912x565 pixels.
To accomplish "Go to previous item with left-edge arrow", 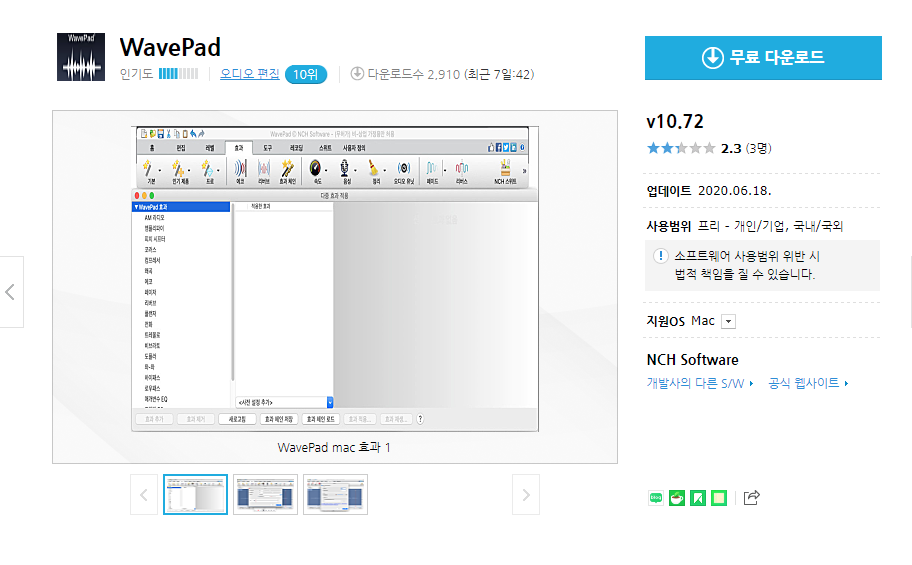I will pyautogui.click(x=10, y=292).
